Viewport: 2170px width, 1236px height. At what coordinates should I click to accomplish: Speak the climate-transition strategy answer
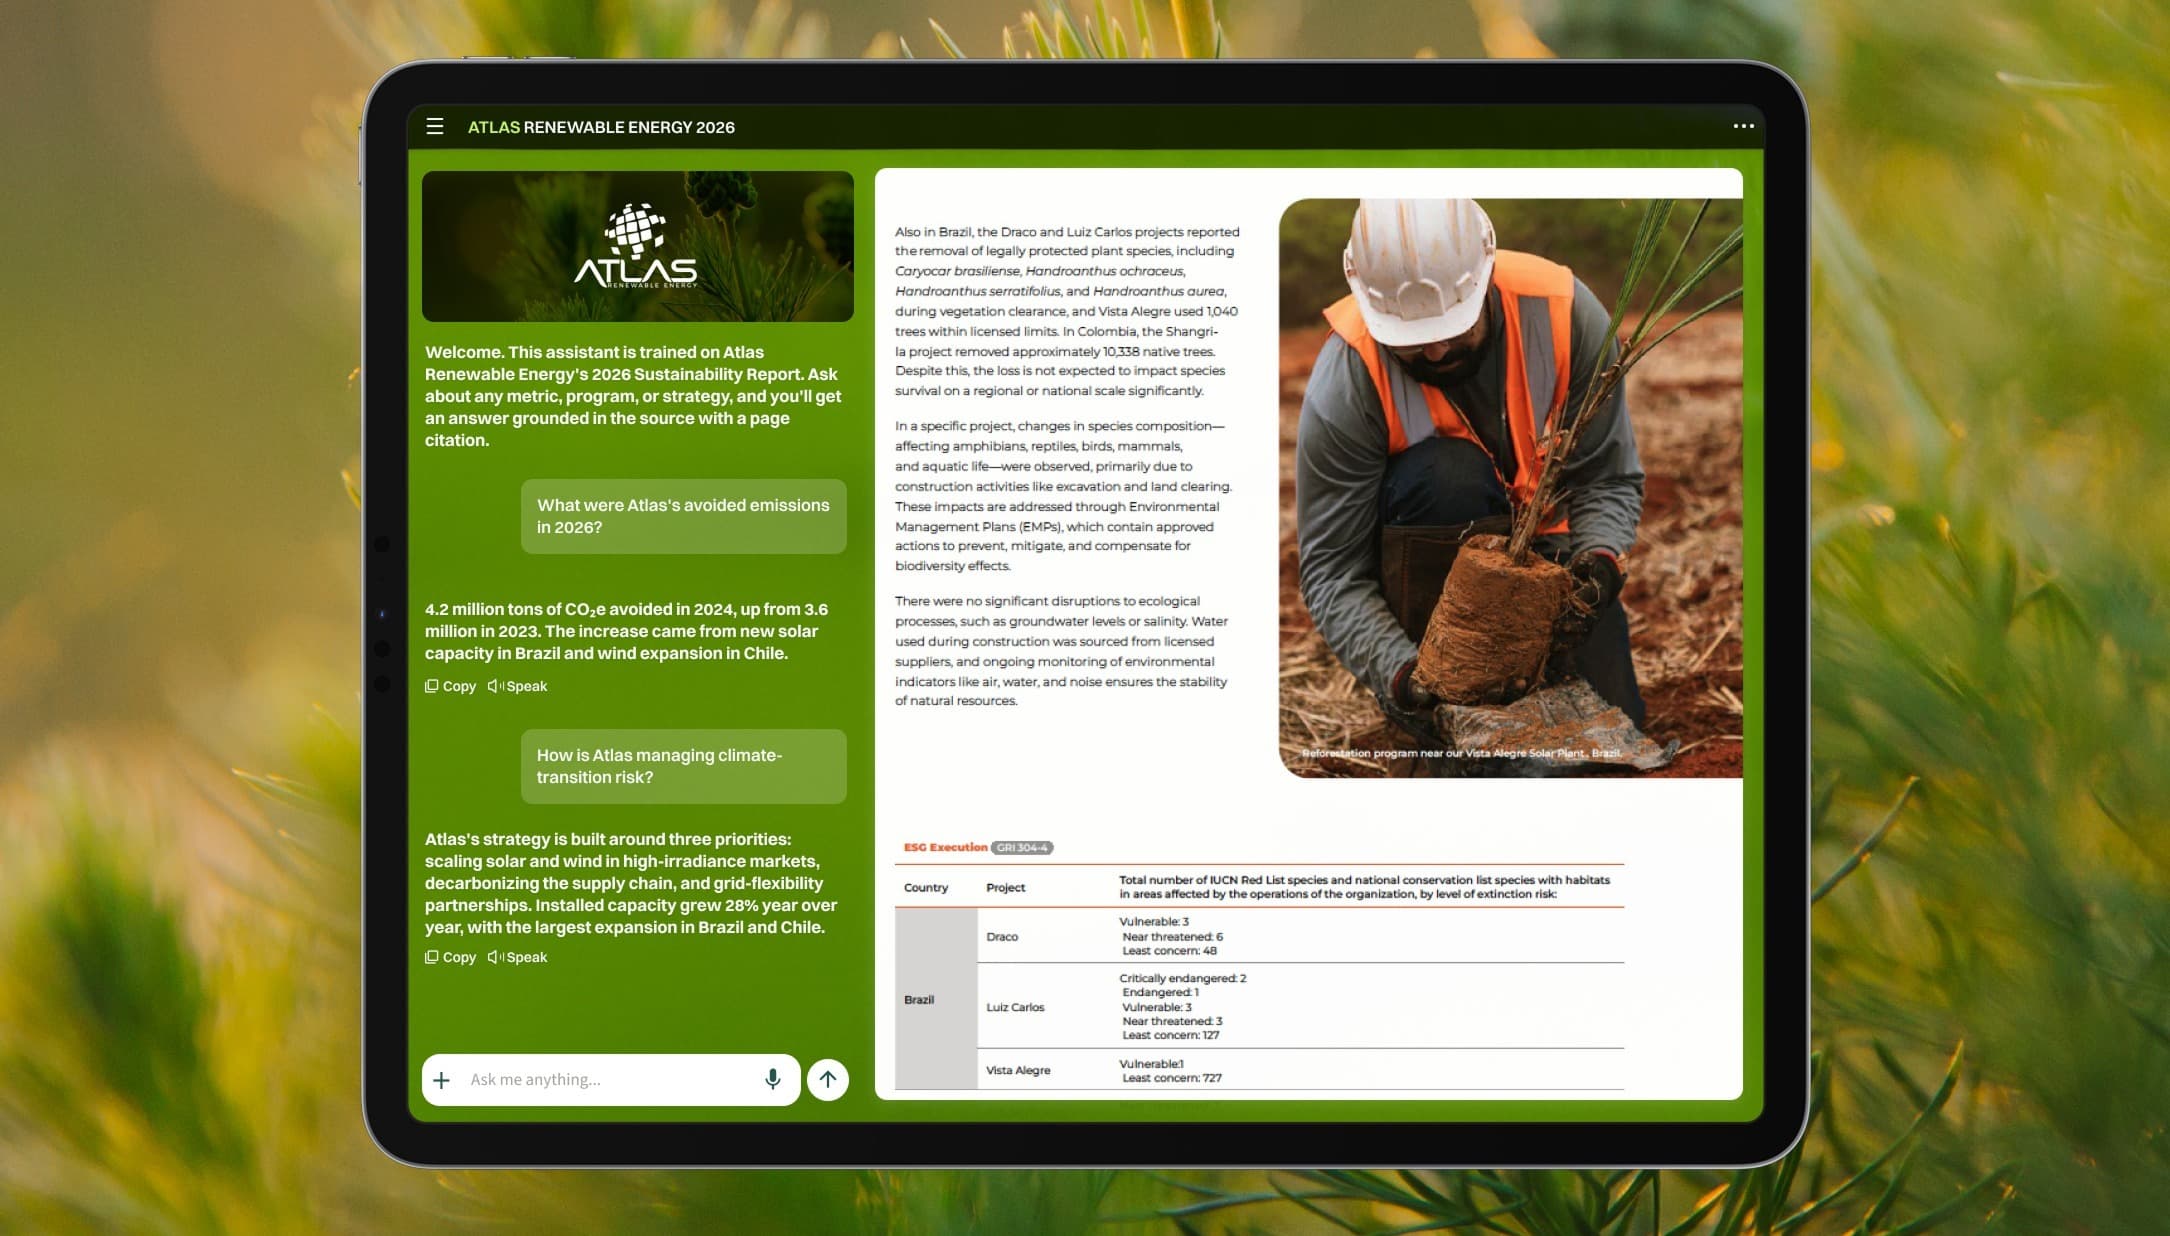[x=517, y=957]
